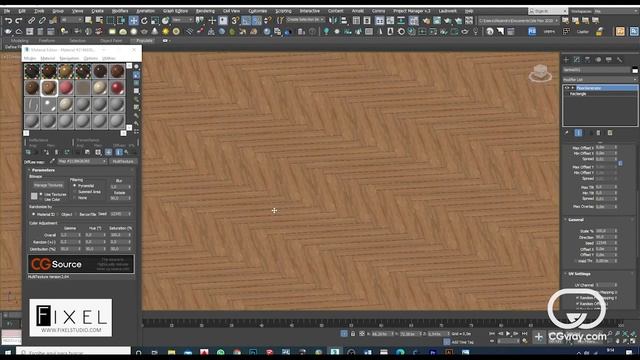The width and height of the screenshot is (640, 360).
Task: Open the Create Selection Set dropdown
Action: [x=305, y=20]
